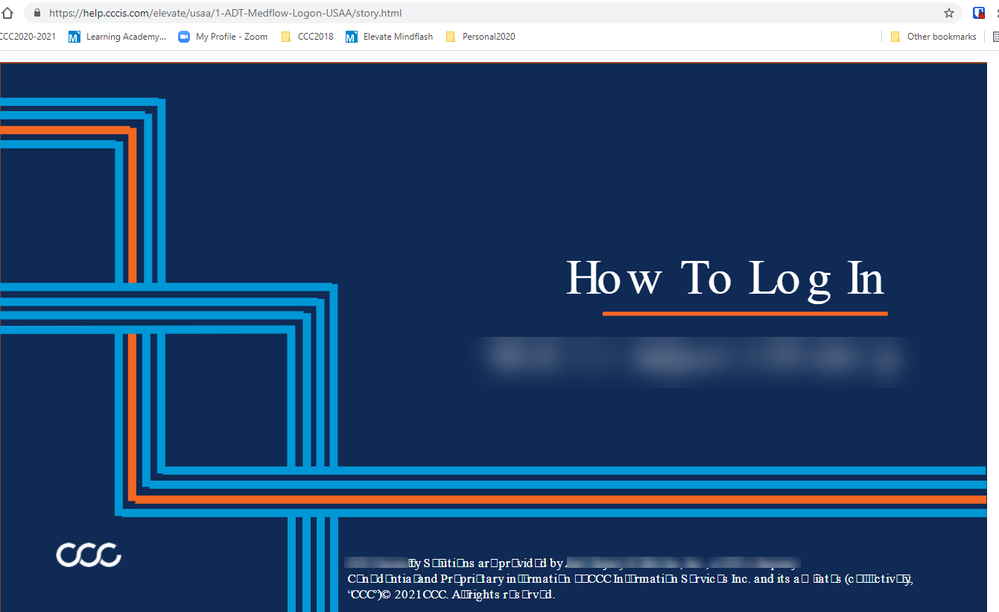Click the © 2021 CCC copyright line
The width and height of the screenshot is (999, 612).
451,595
